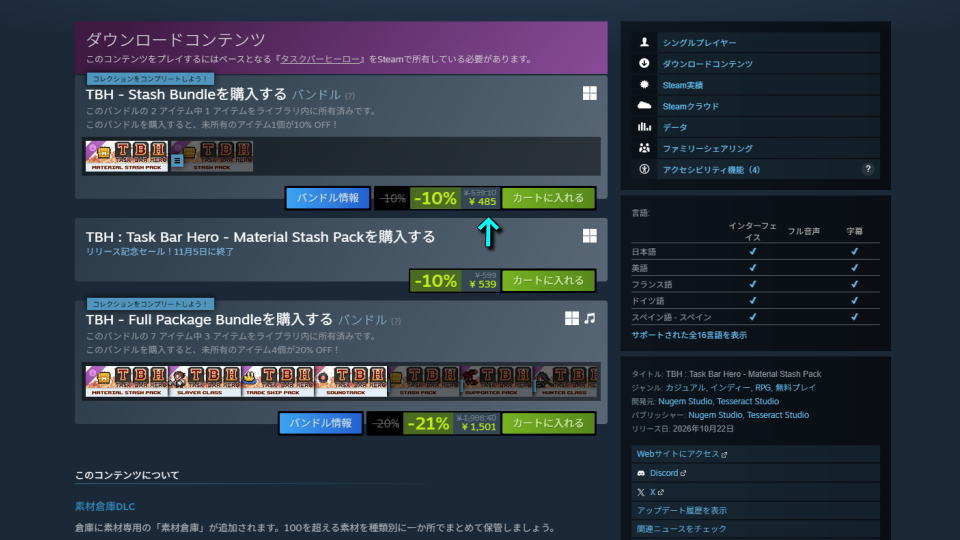Click the RPG genre link
This screenshot has height=540, width=960.
click(762, 388)
